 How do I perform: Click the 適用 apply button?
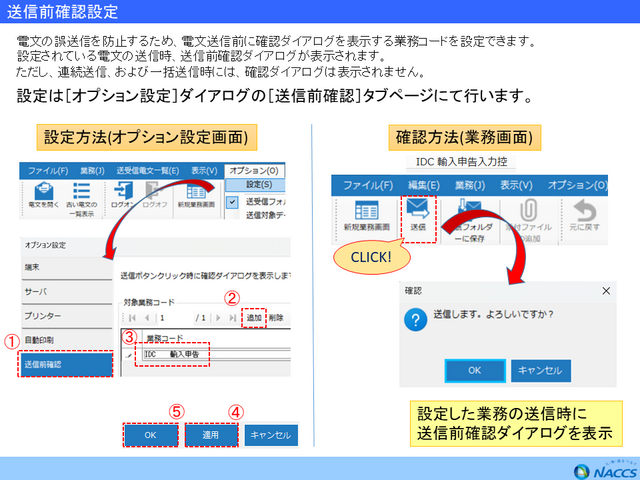click(x=211, y=435)
